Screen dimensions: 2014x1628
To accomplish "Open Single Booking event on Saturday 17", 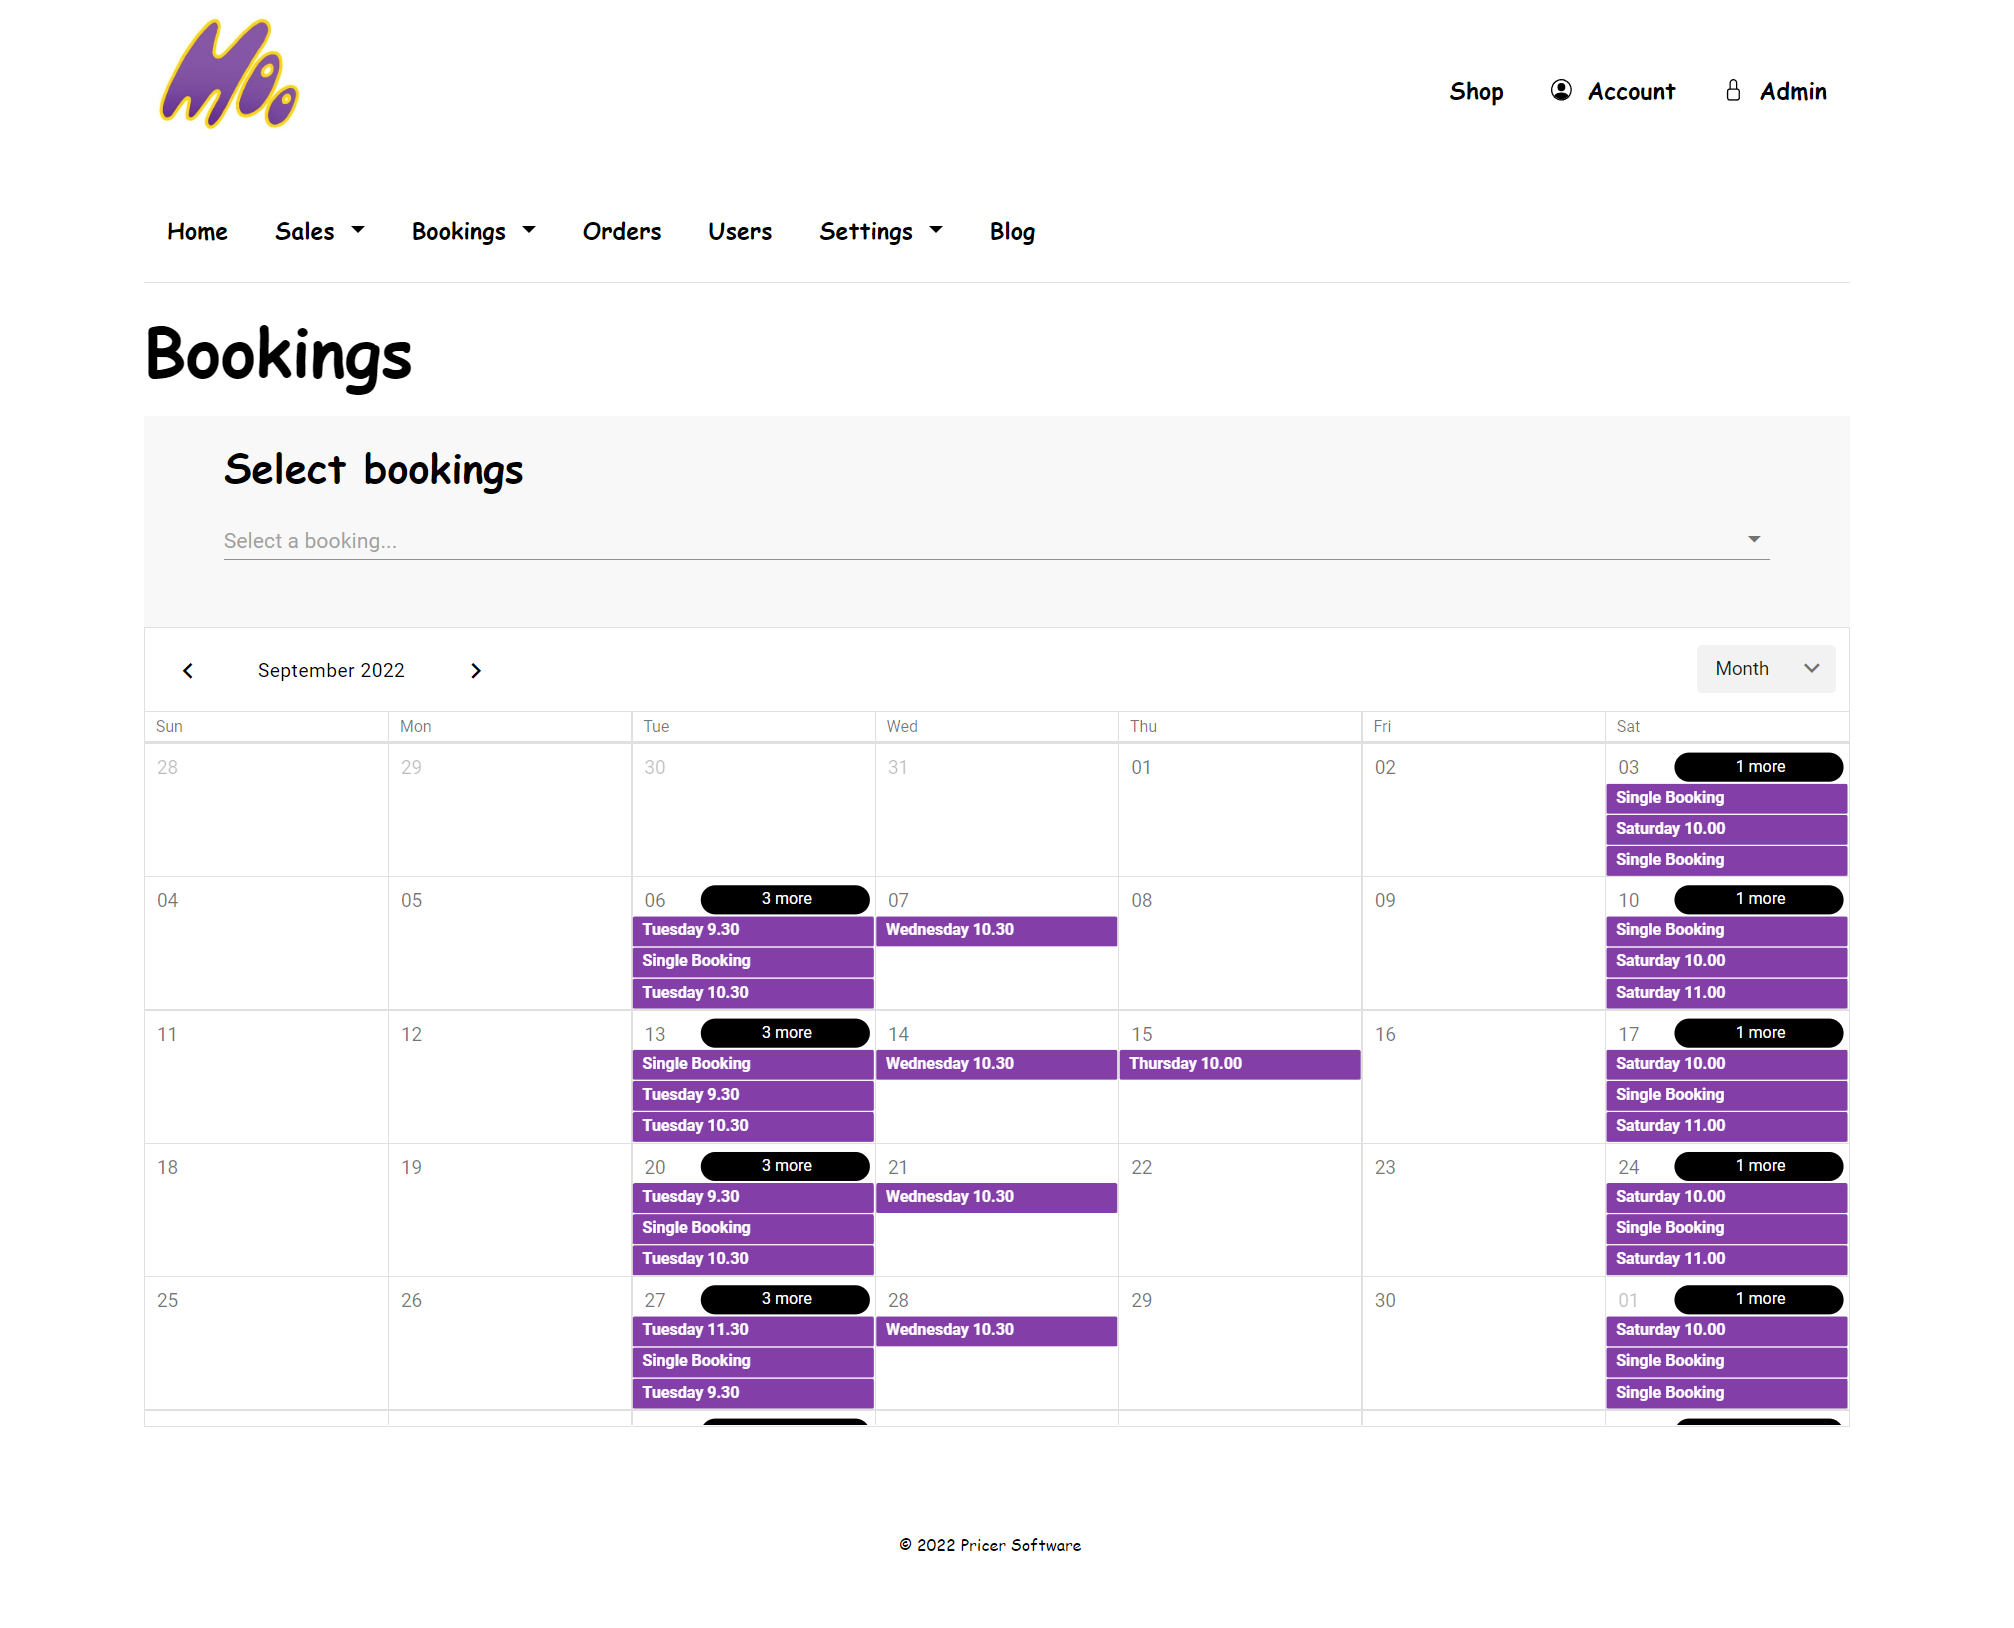I will point(1726,1095).
